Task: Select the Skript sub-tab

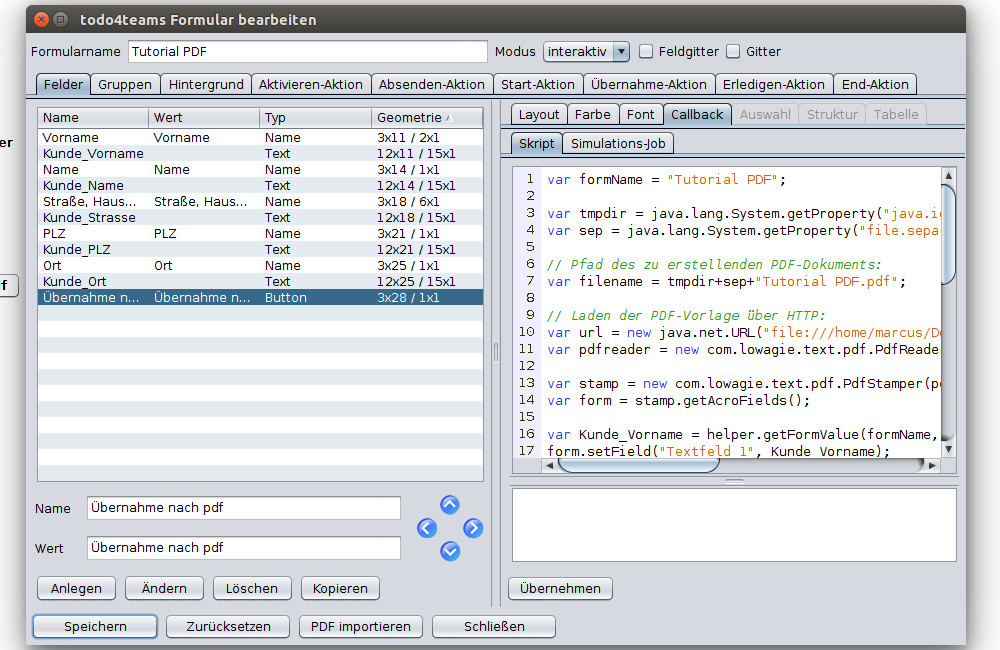Action: [536, 144]
